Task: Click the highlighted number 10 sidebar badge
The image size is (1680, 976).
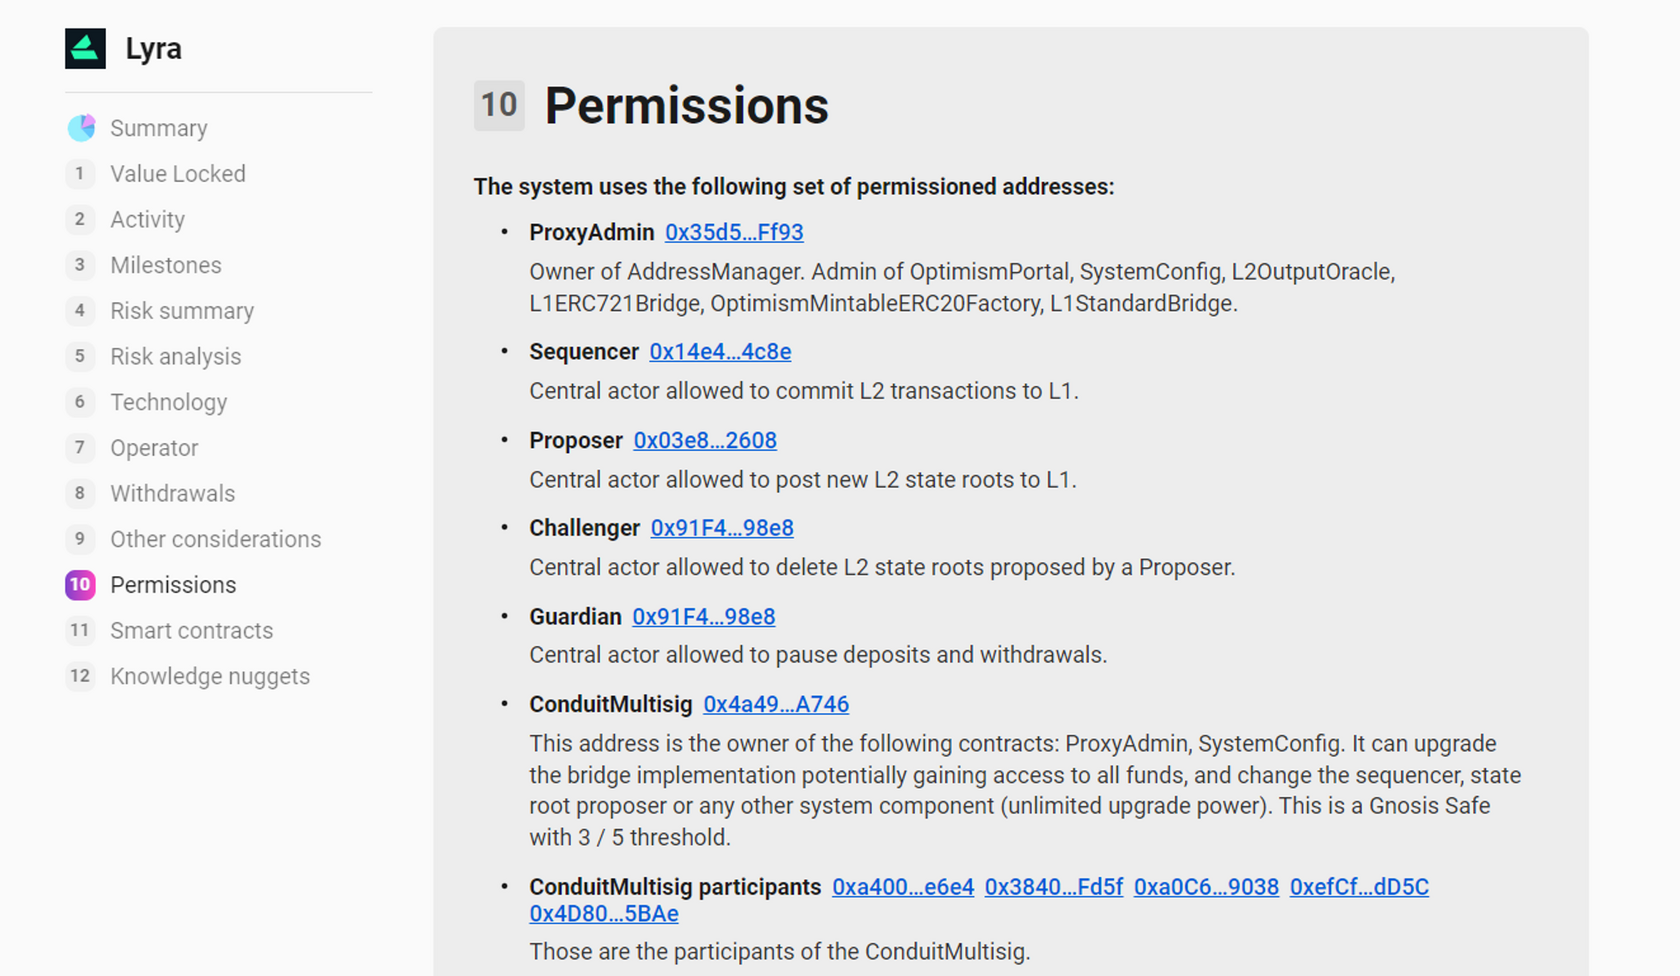Action: [x=80, y=585]
